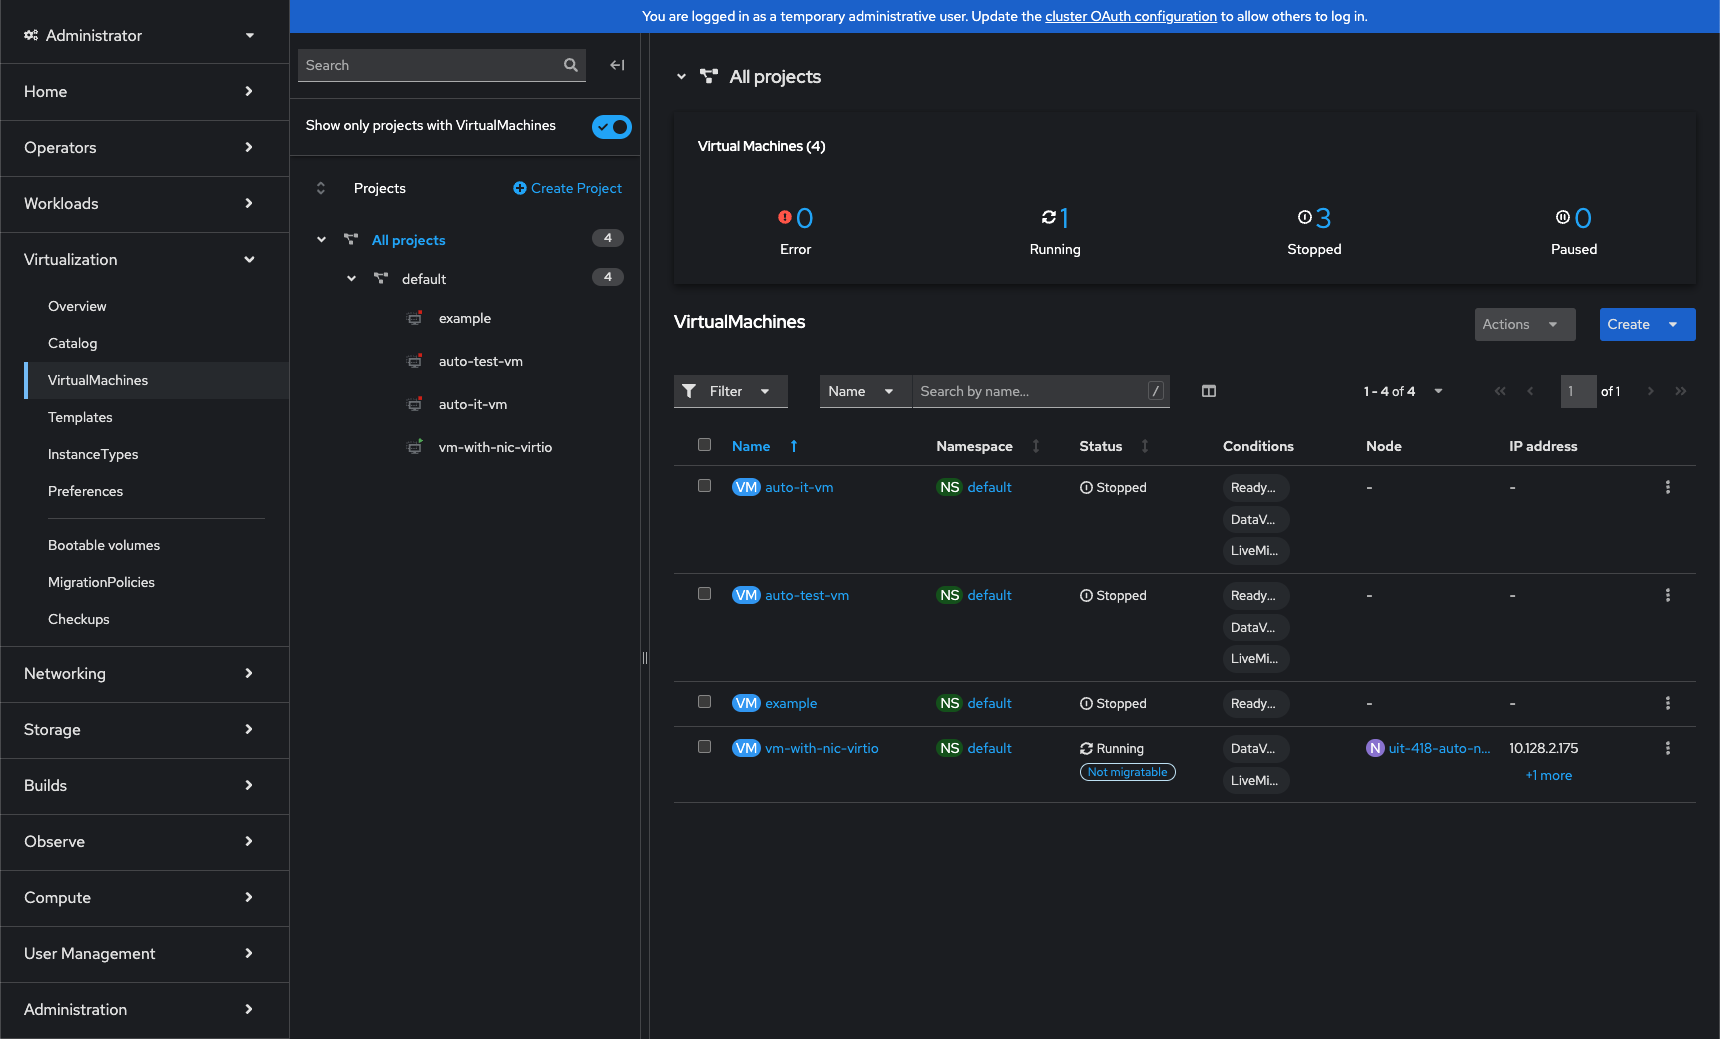Click the search magnifier icon in project panel
The width and height of the screenshot is (1720, 1039).
tap(570, 65)
